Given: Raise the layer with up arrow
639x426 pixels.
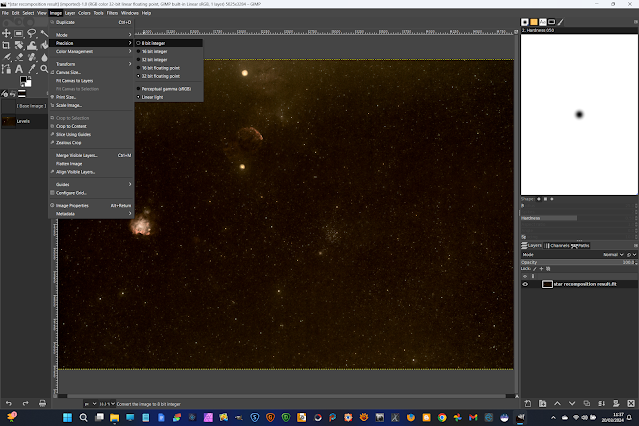Looking at the screenshot, I should click(x=557, y=403).
